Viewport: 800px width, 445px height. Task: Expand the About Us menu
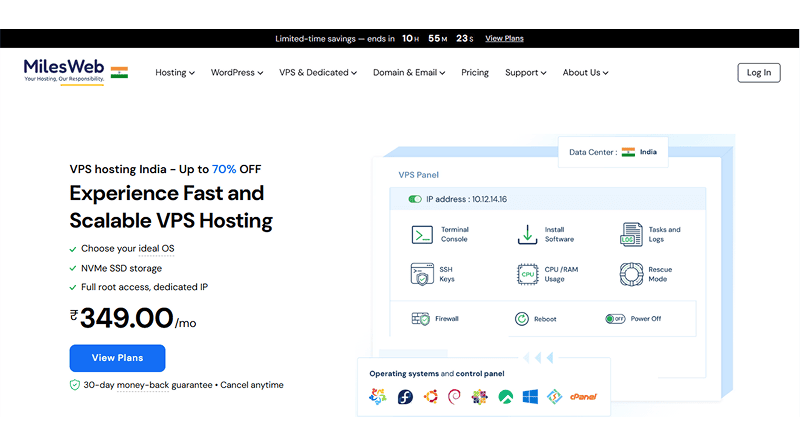[586, 72]
